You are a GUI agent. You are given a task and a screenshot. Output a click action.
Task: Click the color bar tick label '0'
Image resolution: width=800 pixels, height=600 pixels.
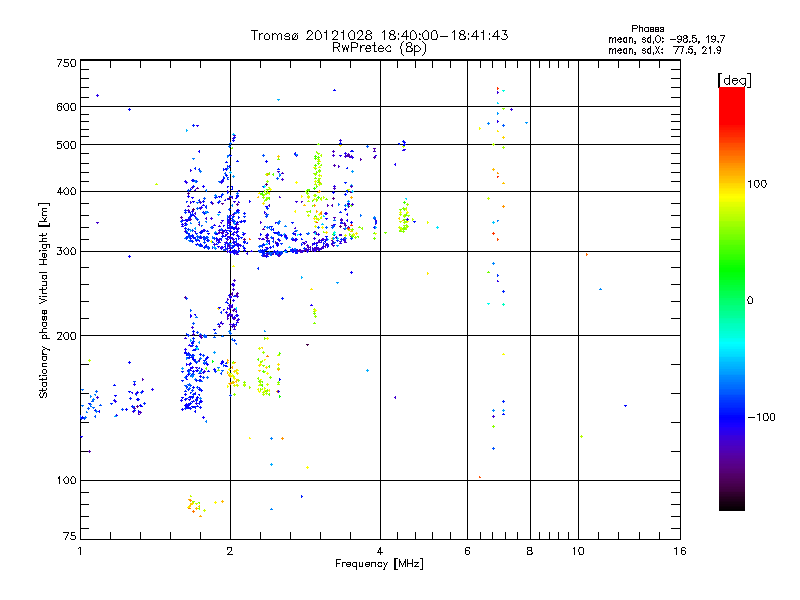click(750, 301)
